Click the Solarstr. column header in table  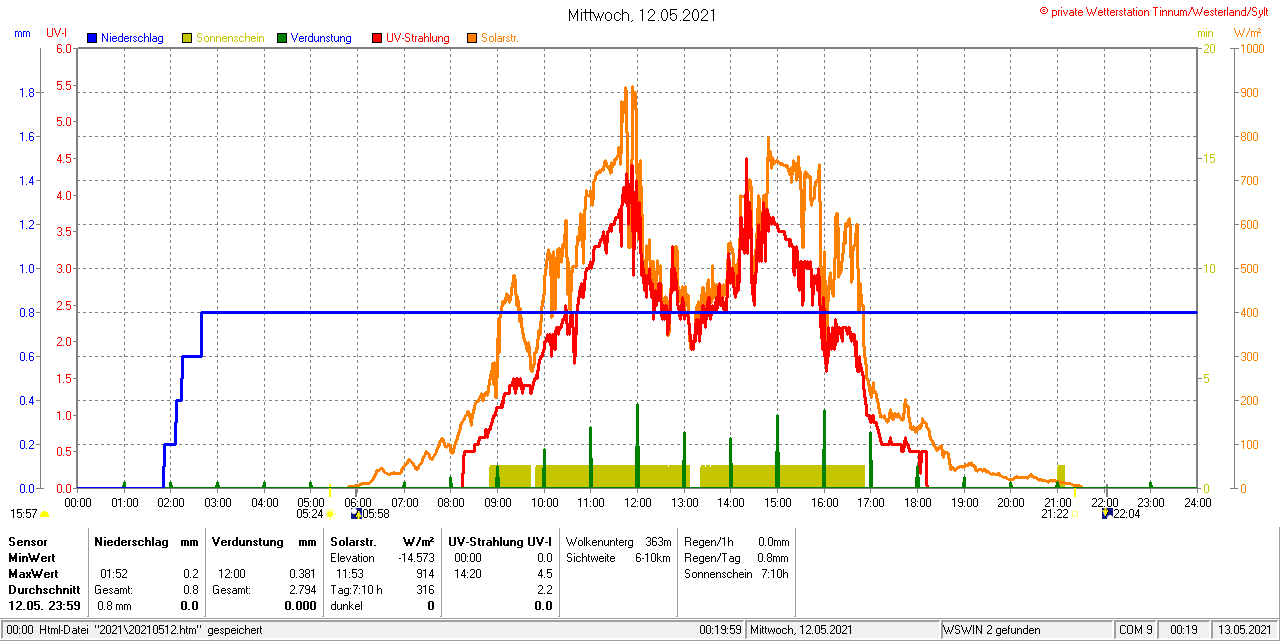tap(354, 541)
